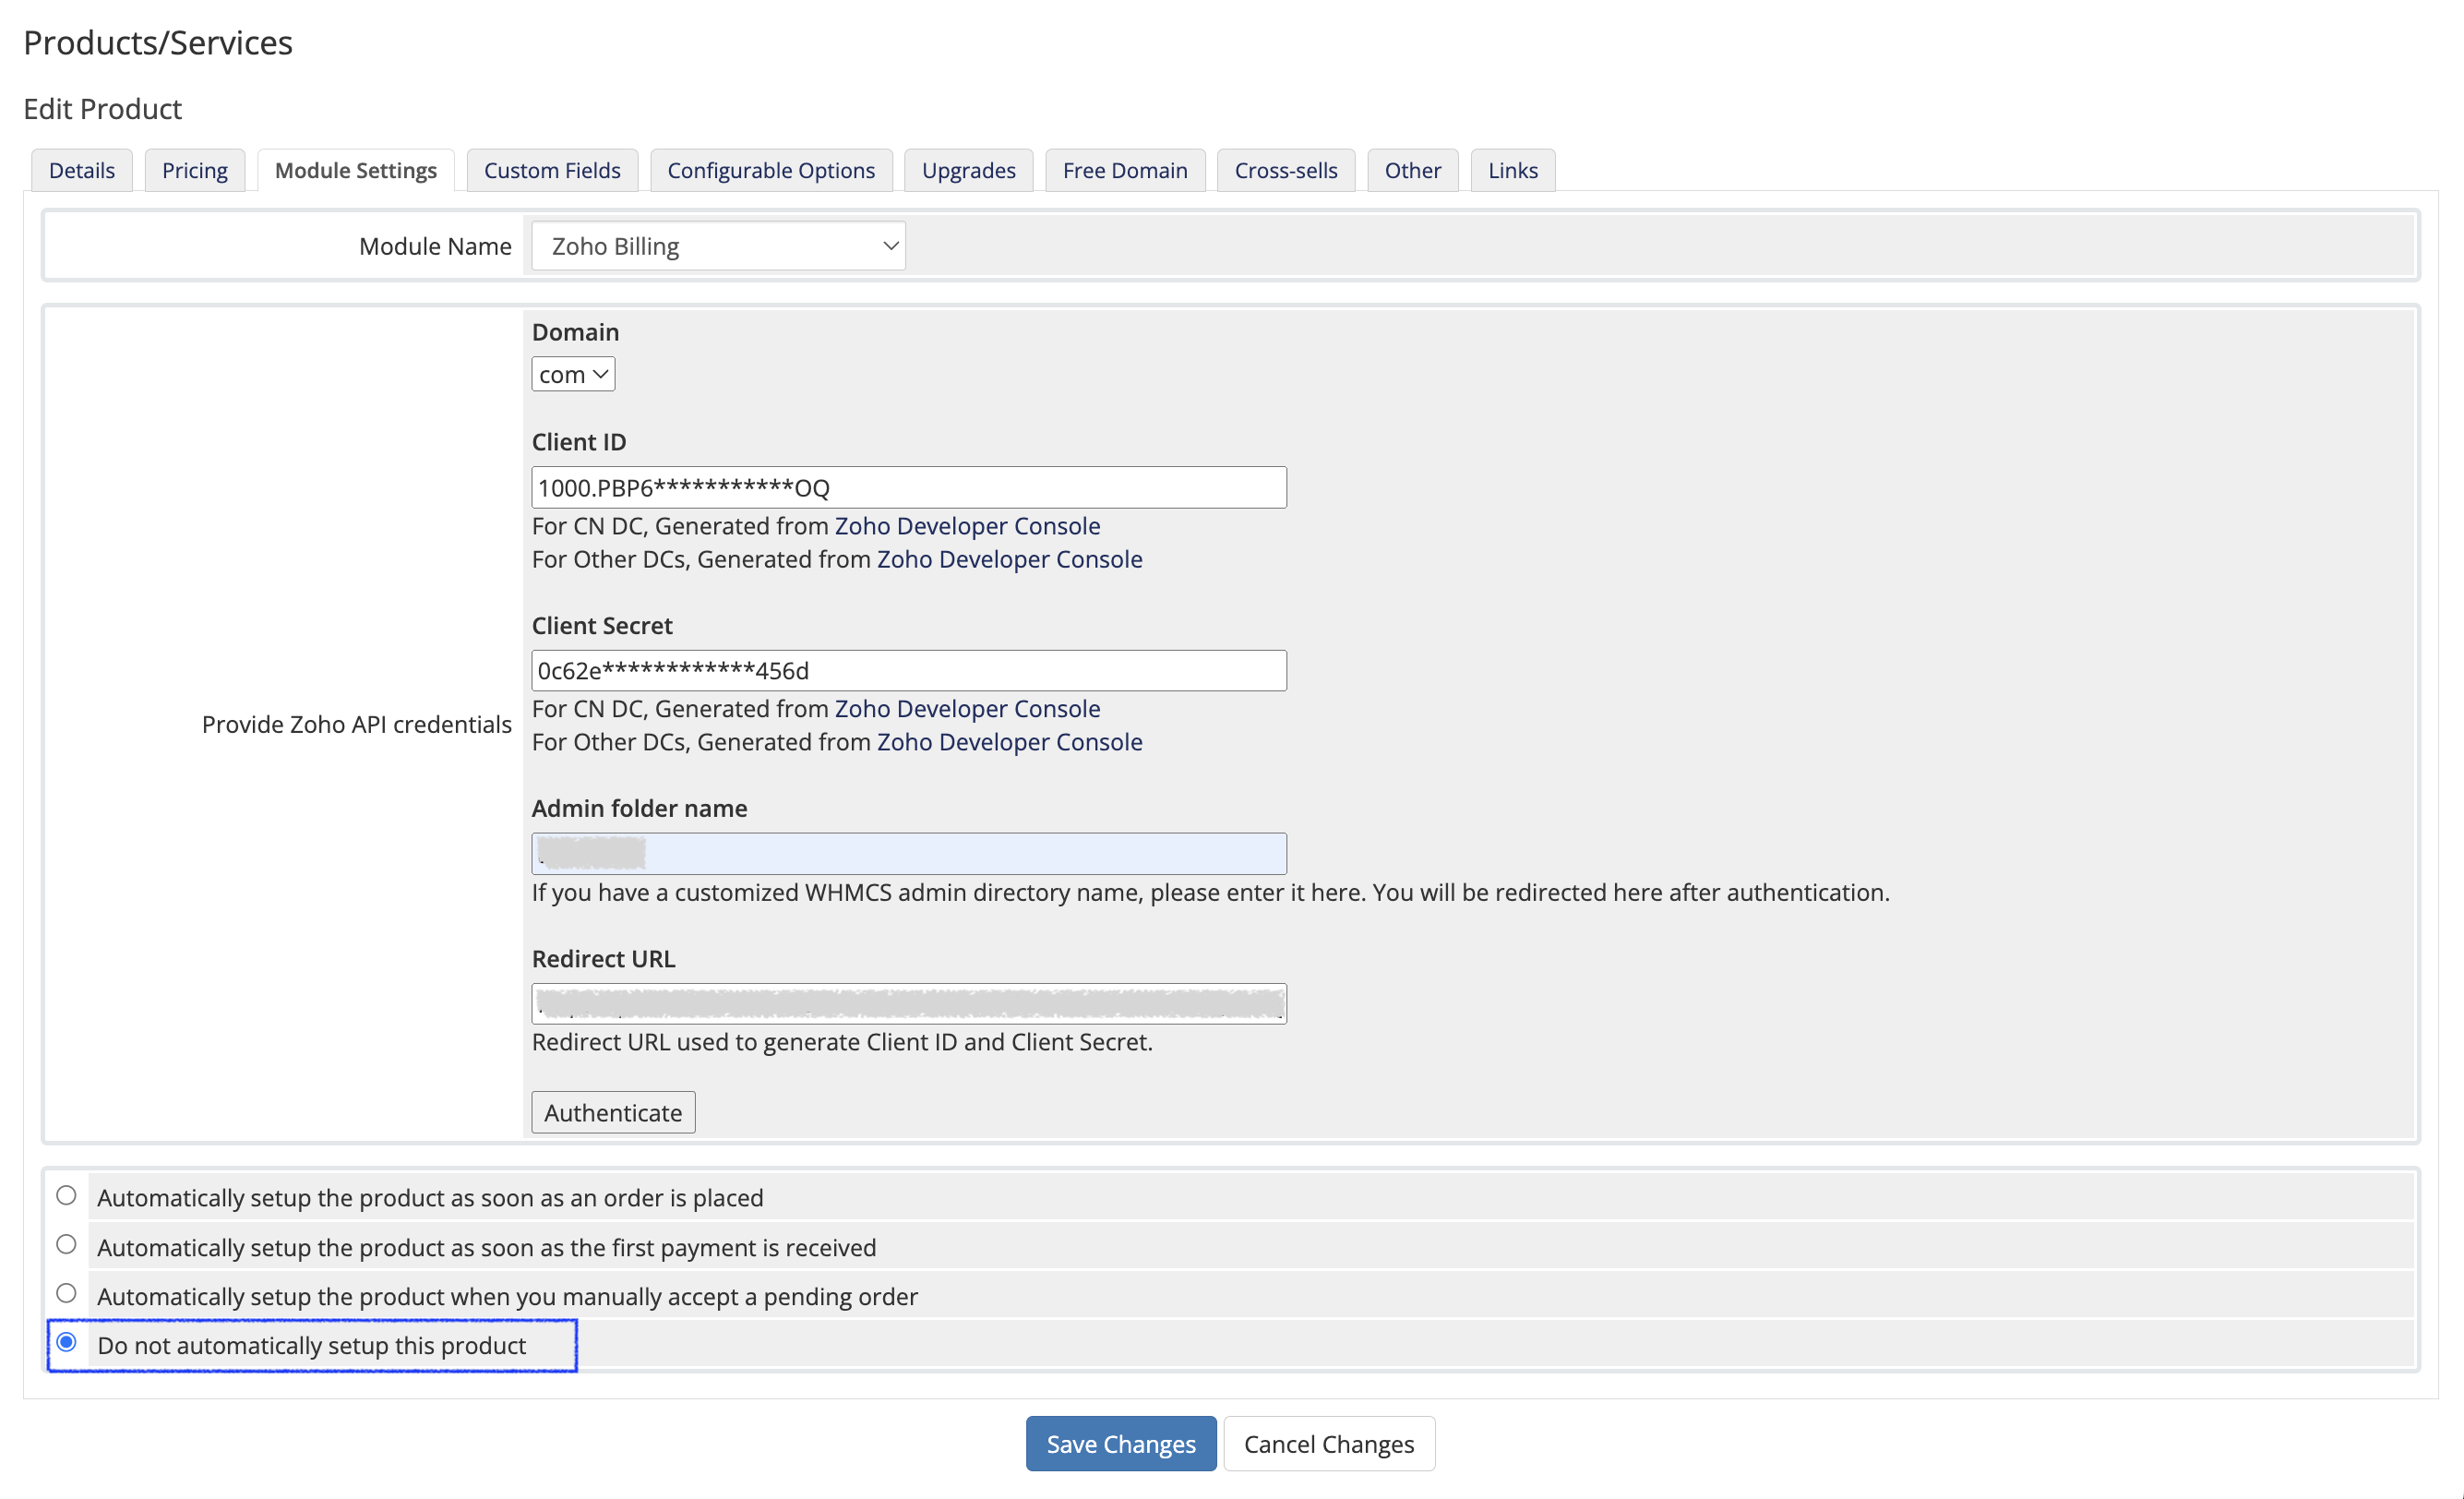Click into the Client ID field
2464x1499 pixels.
(908, 488)
